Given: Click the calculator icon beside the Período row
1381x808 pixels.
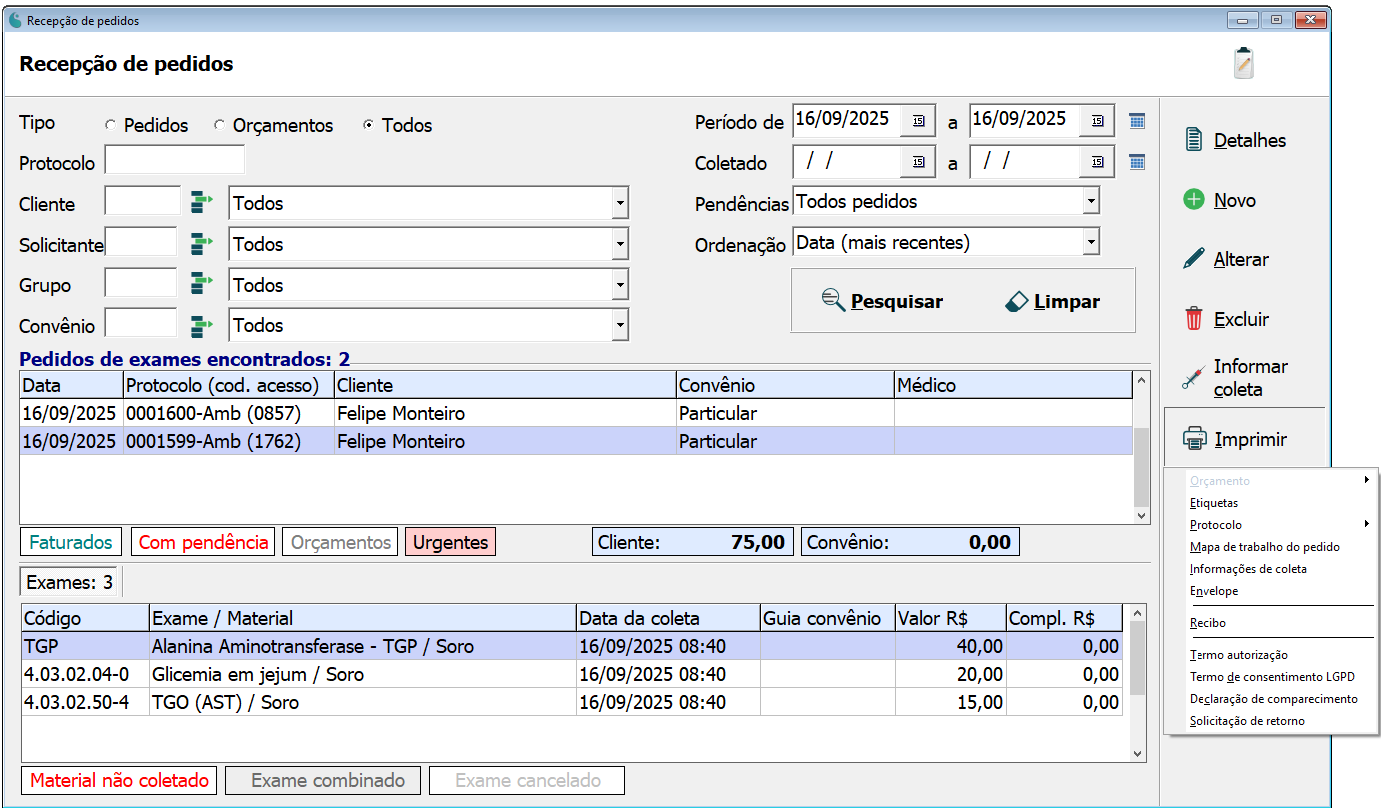Looking at the screenshot, I should (x=1137, y=121).
